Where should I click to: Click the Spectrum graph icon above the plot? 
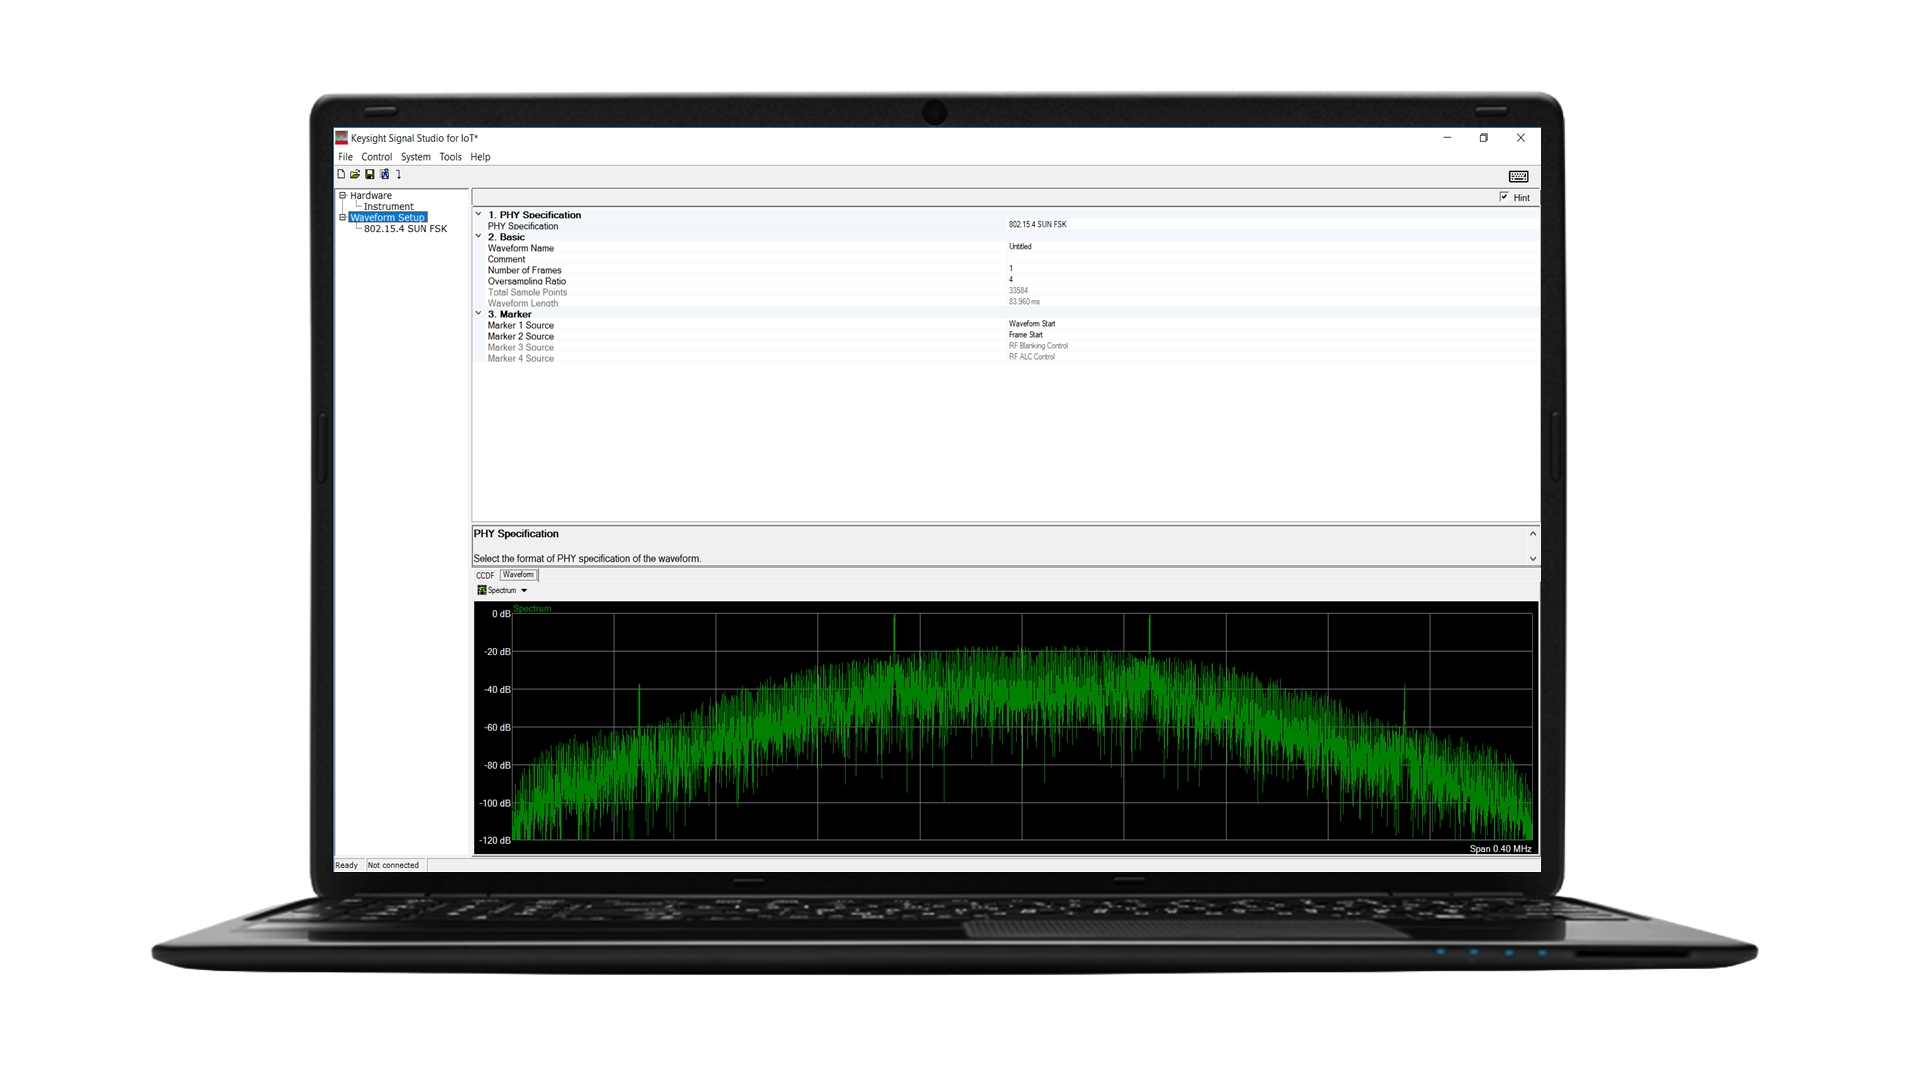482,590
